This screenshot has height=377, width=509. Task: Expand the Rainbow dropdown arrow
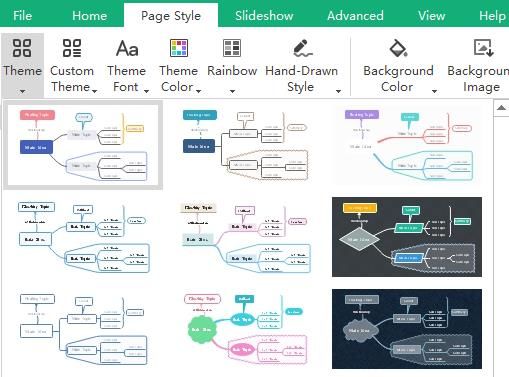pos(232,91)
